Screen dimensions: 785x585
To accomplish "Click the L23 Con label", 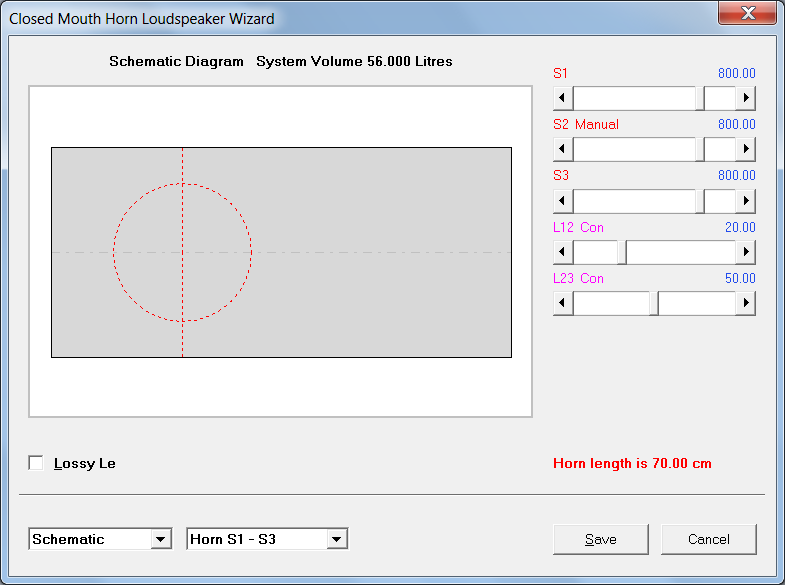I will pos(578,279).
